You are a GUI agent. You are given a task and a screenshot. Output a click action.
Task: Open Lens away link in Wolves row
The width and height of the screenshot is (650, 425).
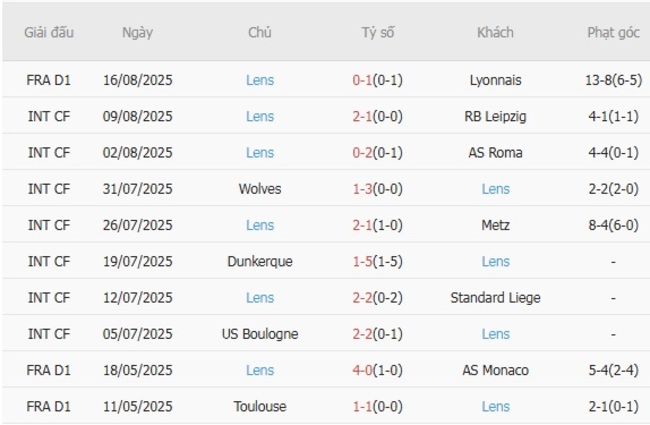click(x=495, y=188)
